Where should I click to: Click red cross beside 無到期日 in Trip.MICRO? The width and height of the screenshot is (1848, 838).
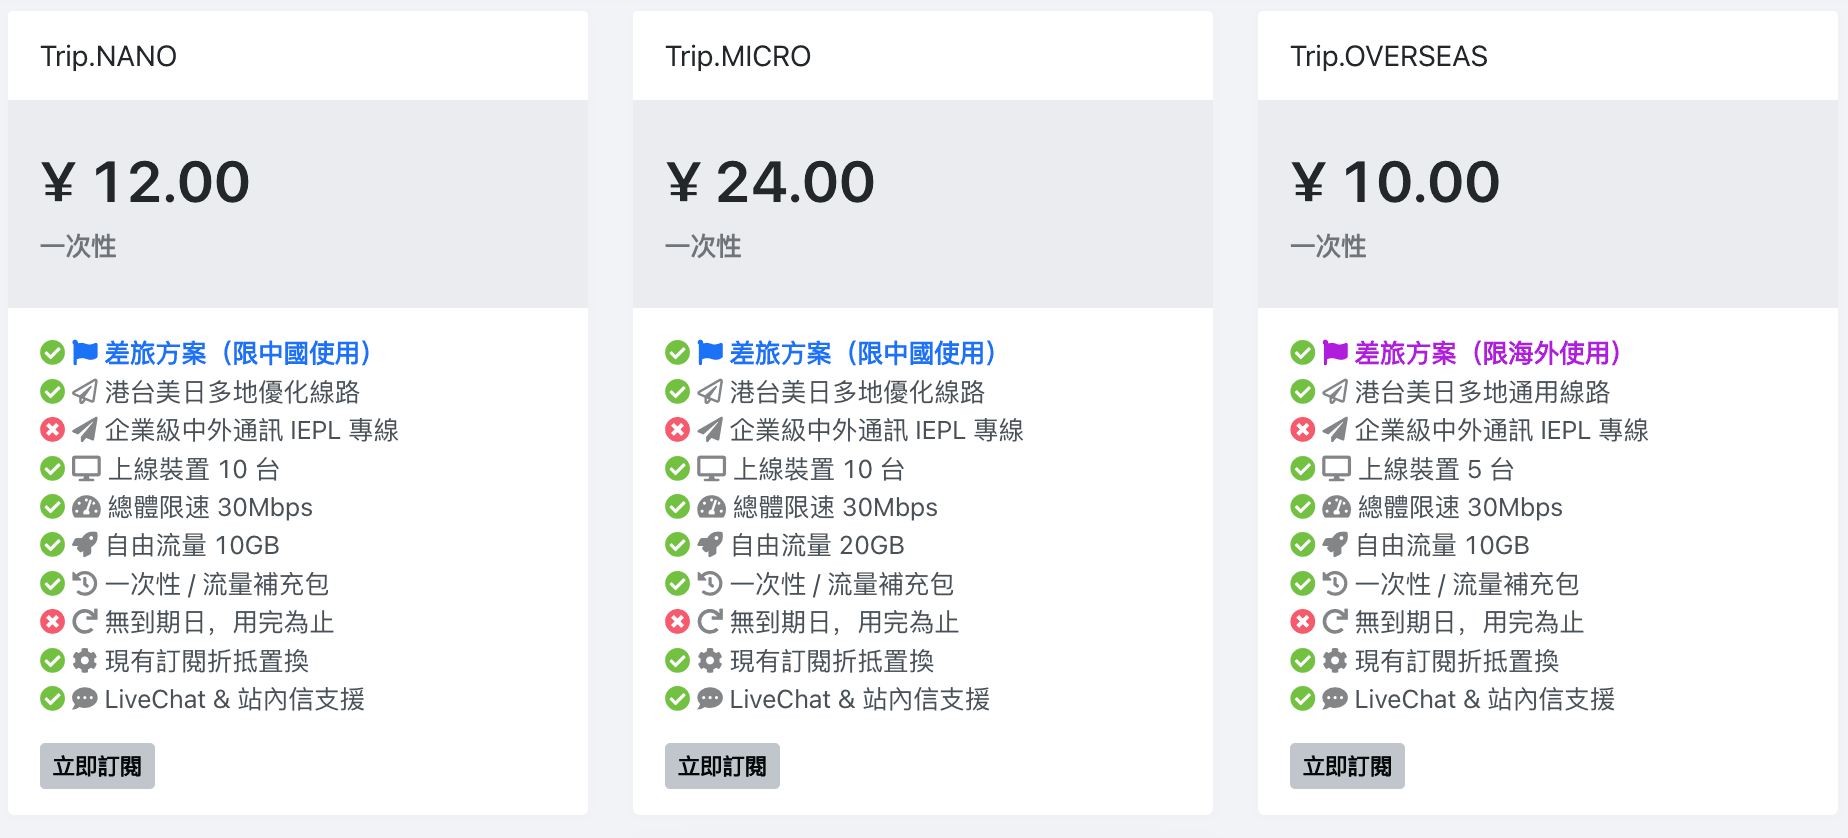pyautogui.click(x=677, y=622)
